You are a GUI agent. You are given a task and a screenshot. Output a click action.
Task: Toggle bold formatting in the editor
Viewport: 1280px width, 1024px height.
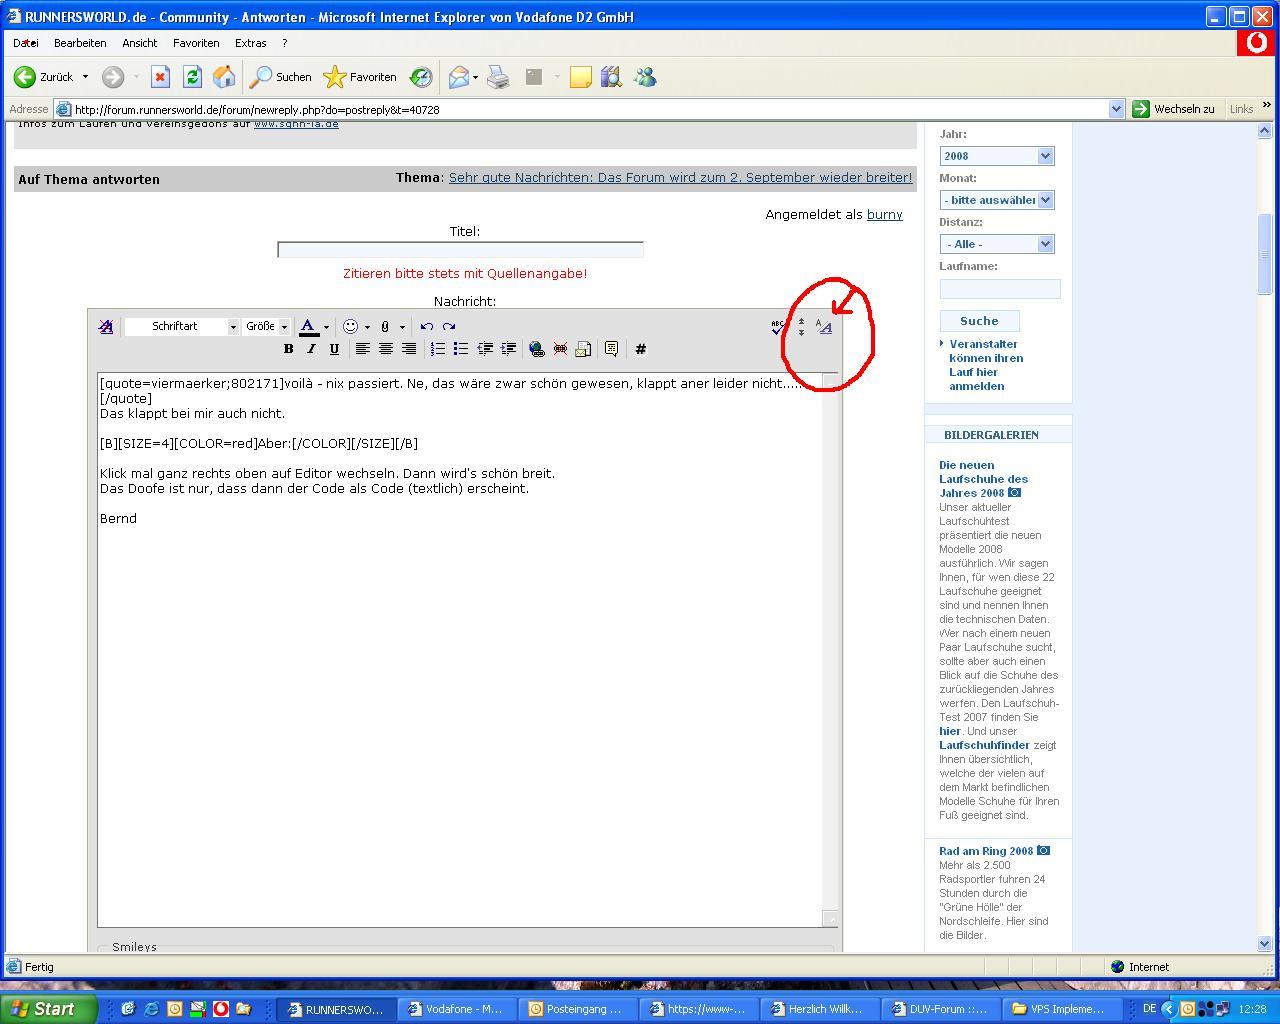288,349
